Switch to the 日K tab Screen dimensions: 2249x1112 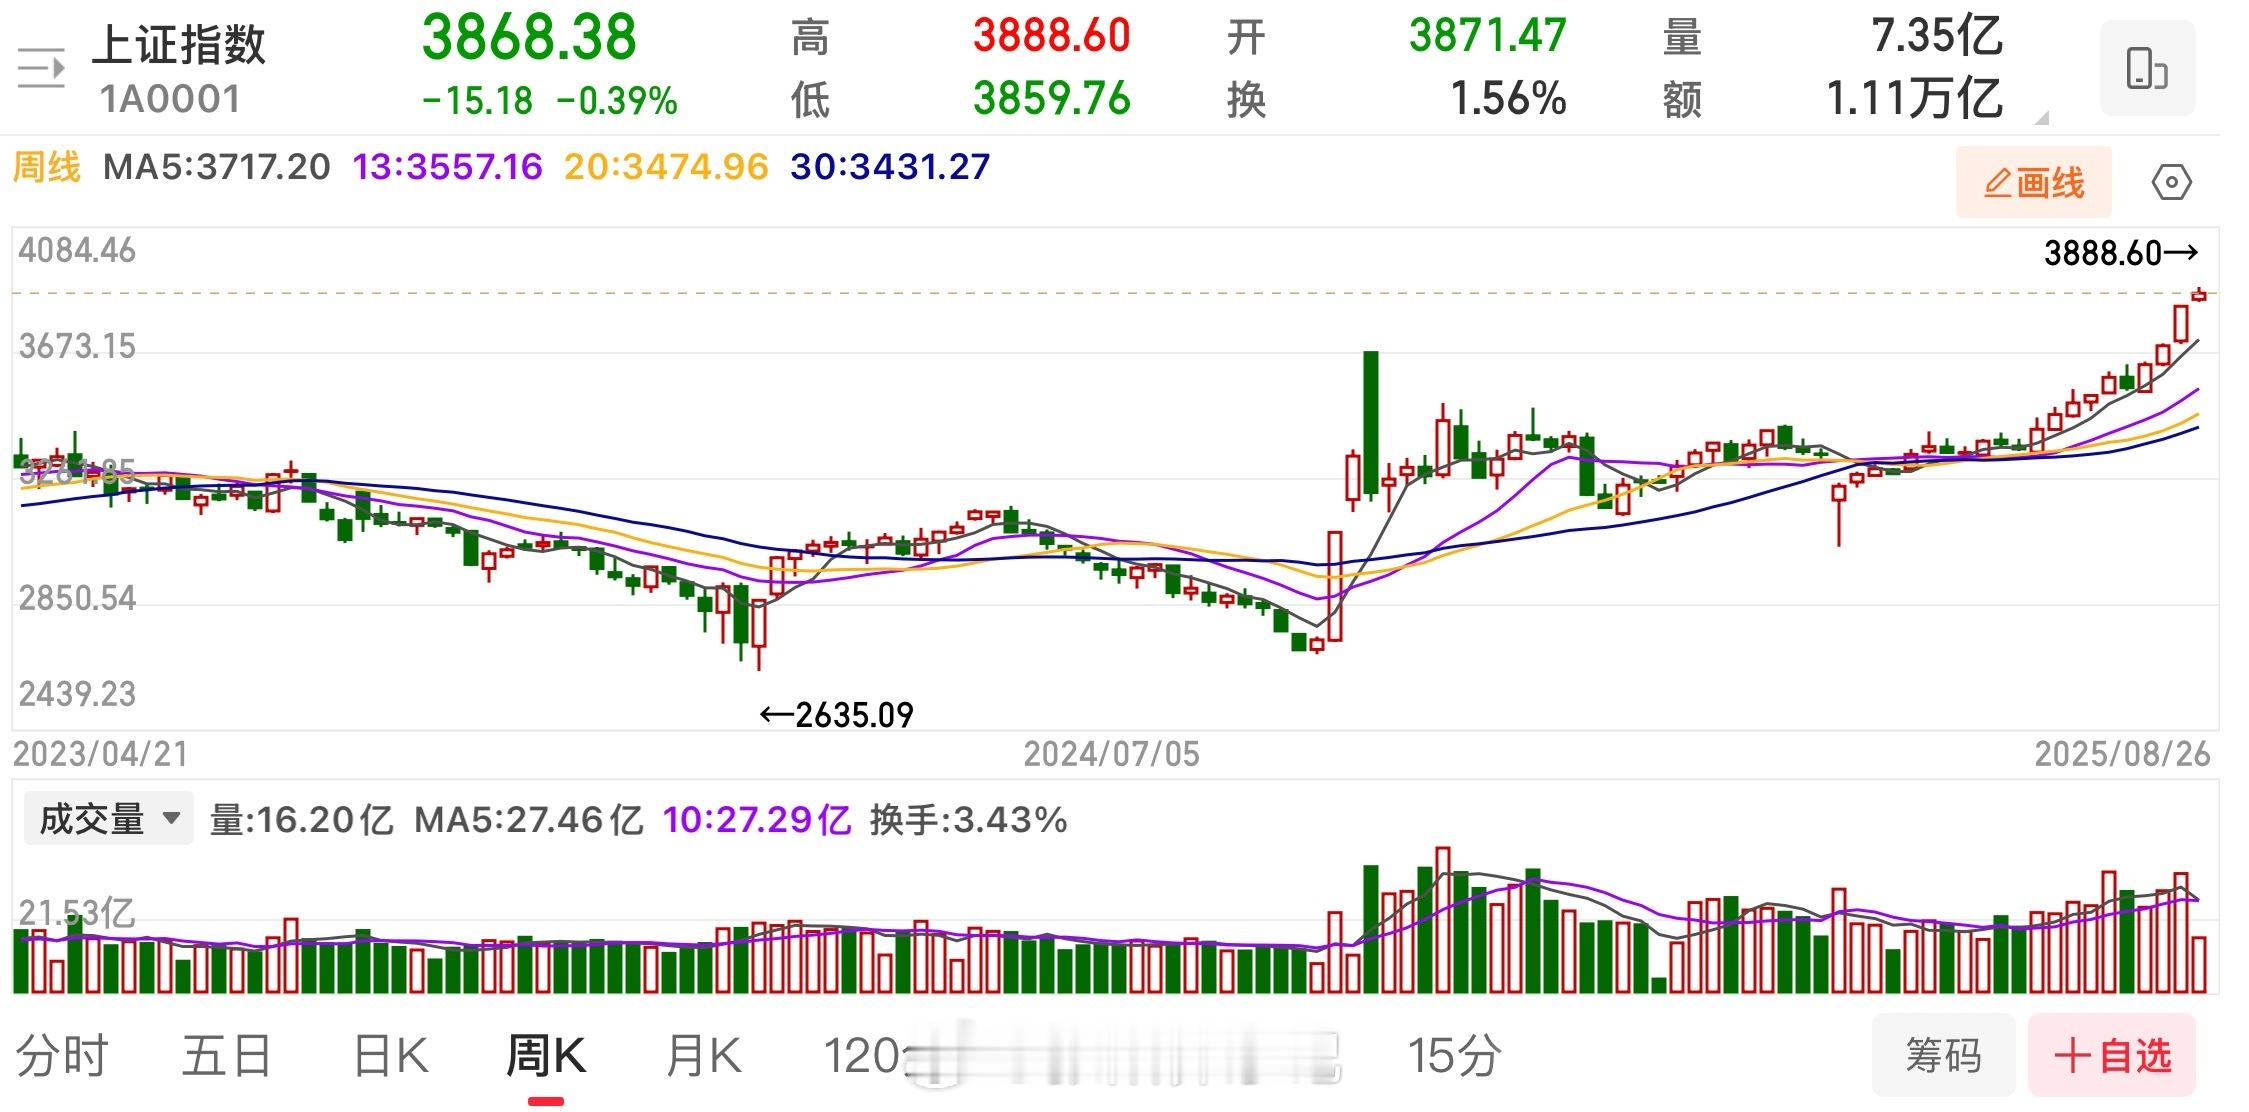click(x=391, y=1056)
